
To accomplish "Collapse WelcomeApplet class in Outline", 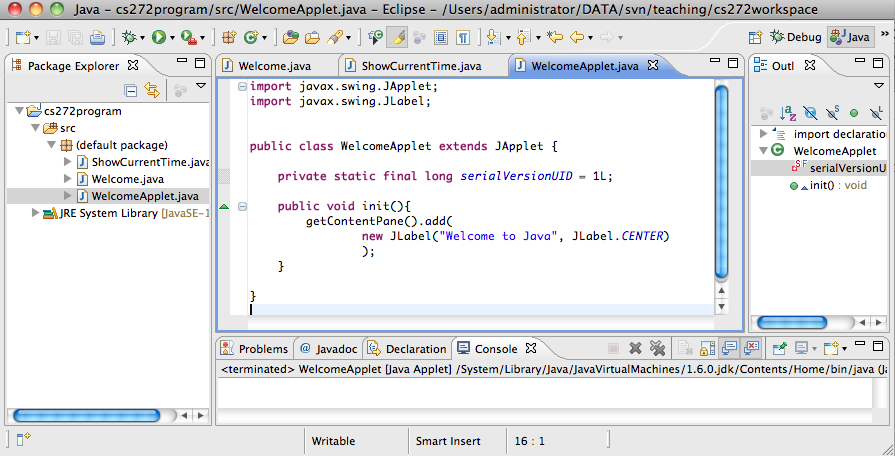I will point(763,151).
